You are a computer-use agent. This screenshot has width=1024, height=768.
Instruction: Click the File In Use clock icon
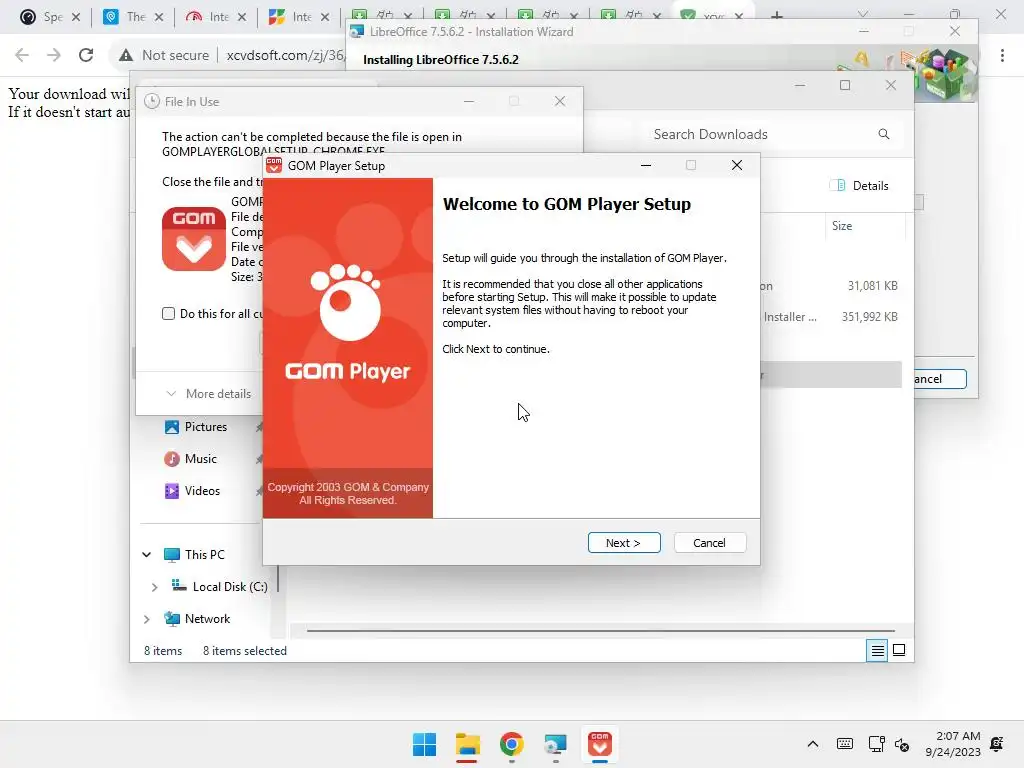(152, 101)
